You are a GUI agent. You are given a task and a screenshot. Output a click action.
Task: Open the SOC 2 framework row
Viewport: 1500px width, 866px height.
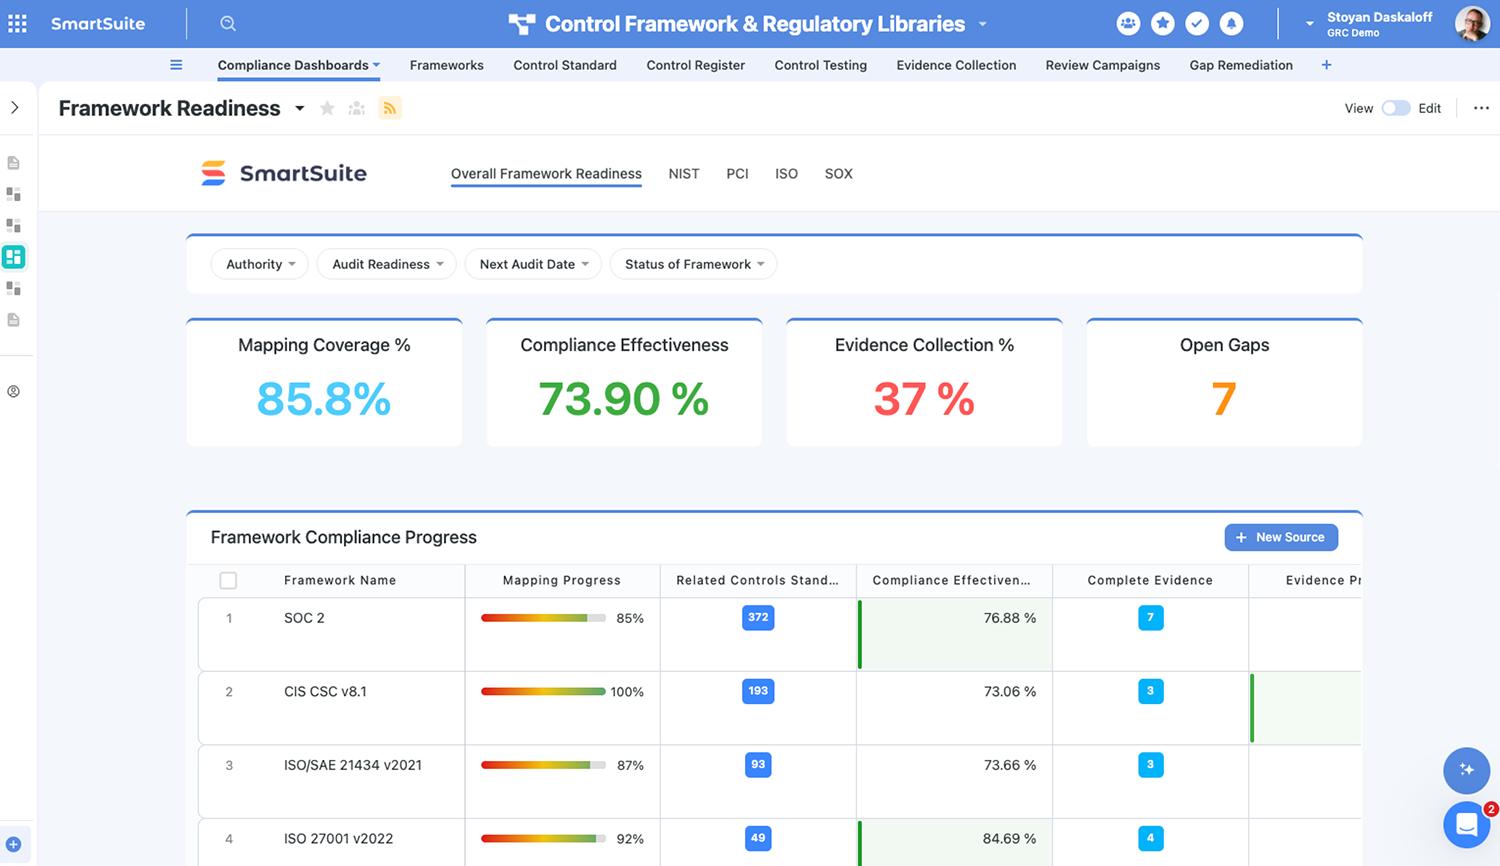780,634
